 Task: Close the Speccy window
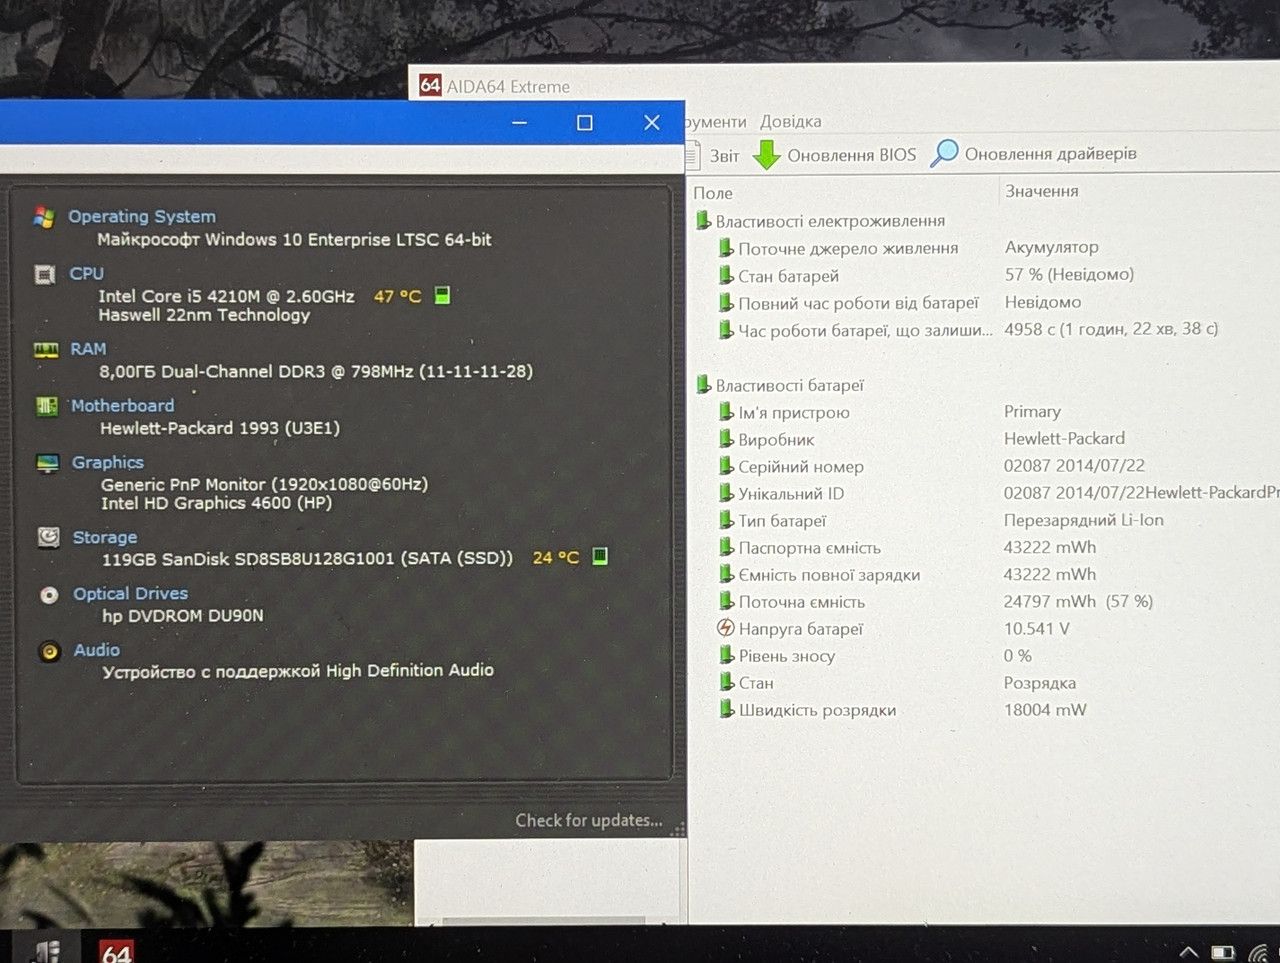point(652,122)
